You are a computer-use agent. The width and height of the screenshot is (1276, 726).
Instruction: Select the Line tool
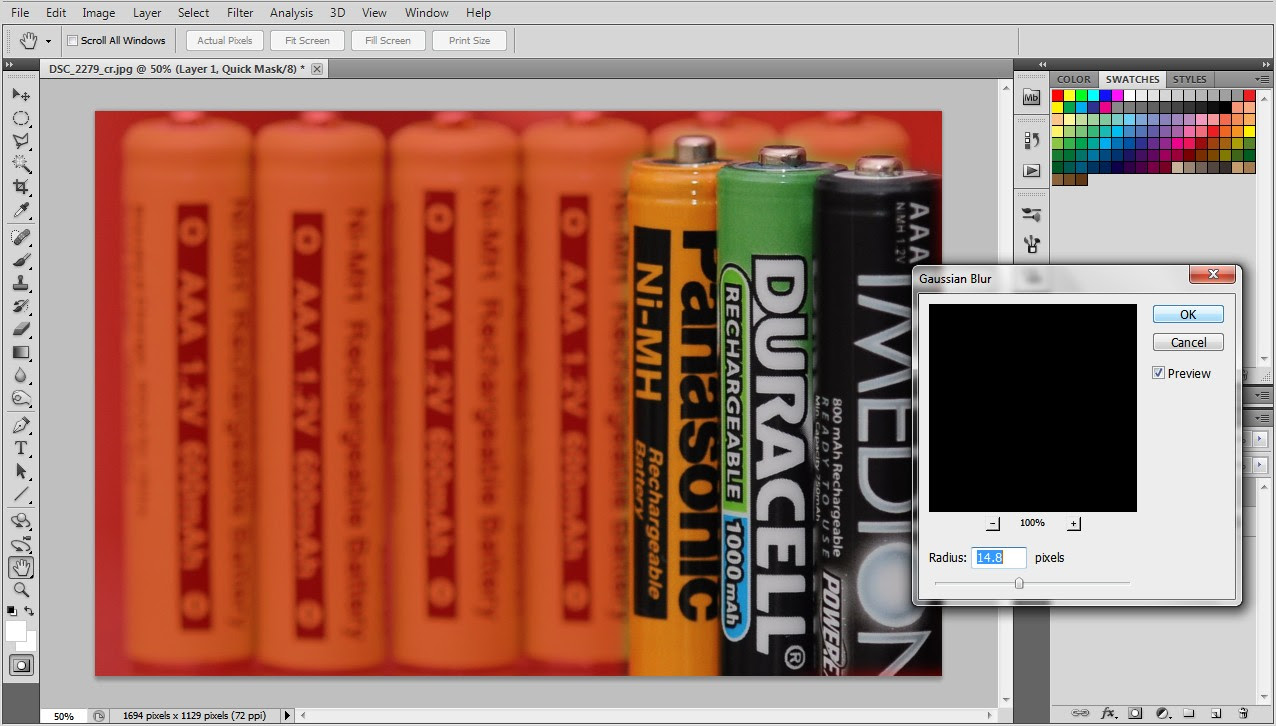[21, 494]
